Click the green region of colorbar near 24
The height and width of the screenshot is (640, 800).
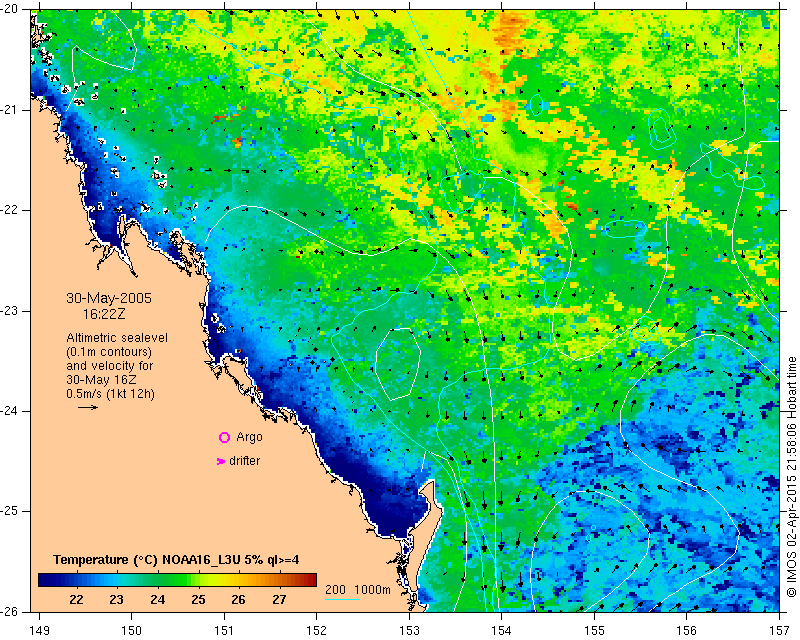[x=157, y=580]
